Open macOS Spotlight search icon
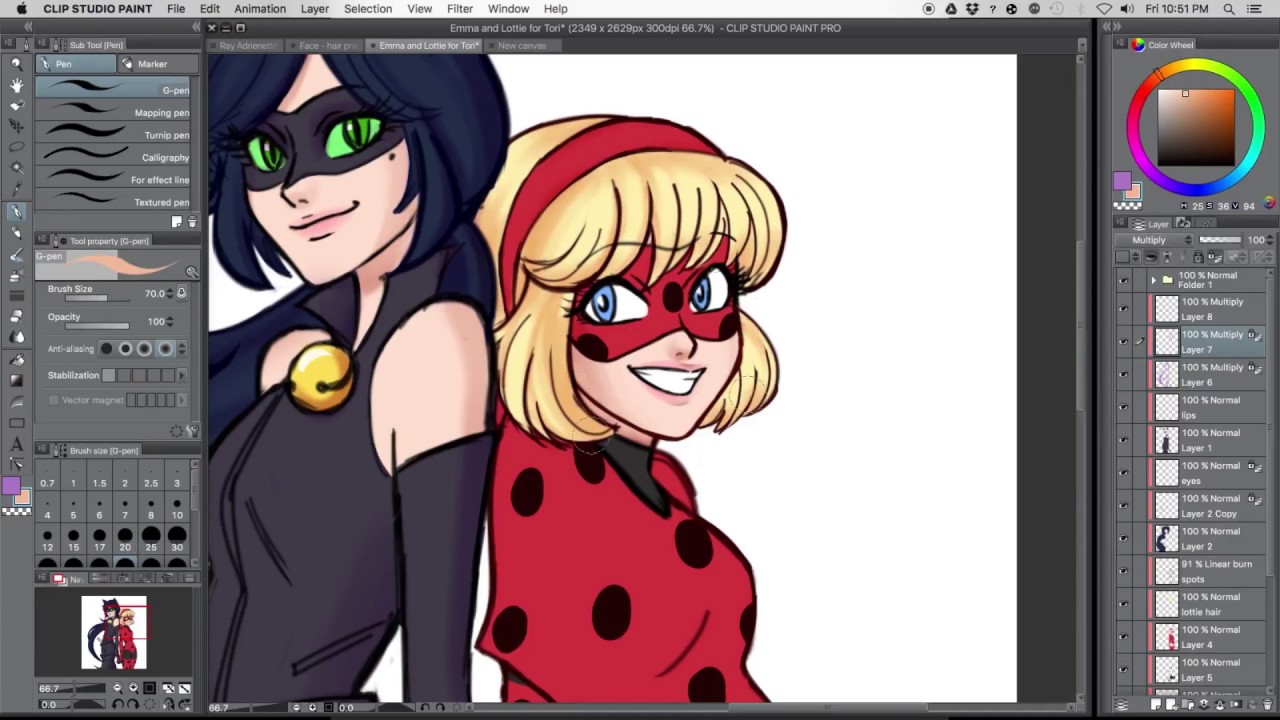 click(1228, 9)
